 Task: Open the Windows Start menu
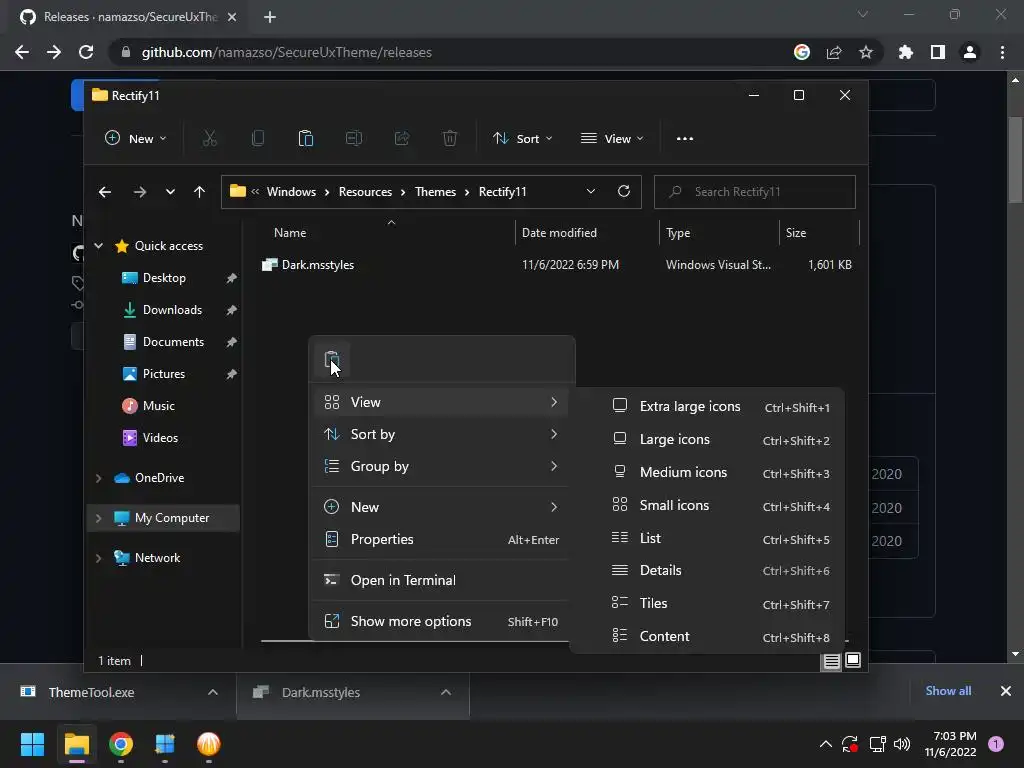click(x=32, y=744)
